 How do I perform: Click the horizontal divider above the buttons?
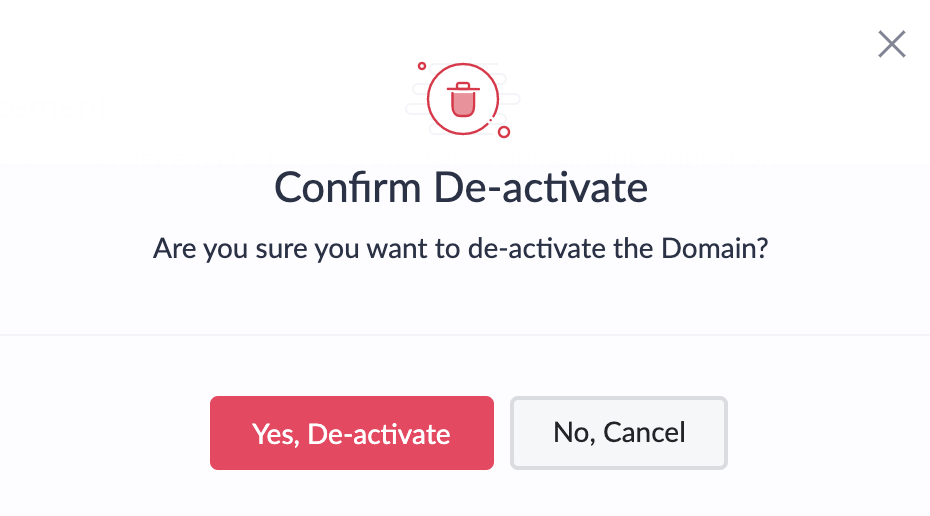(465, 335)
